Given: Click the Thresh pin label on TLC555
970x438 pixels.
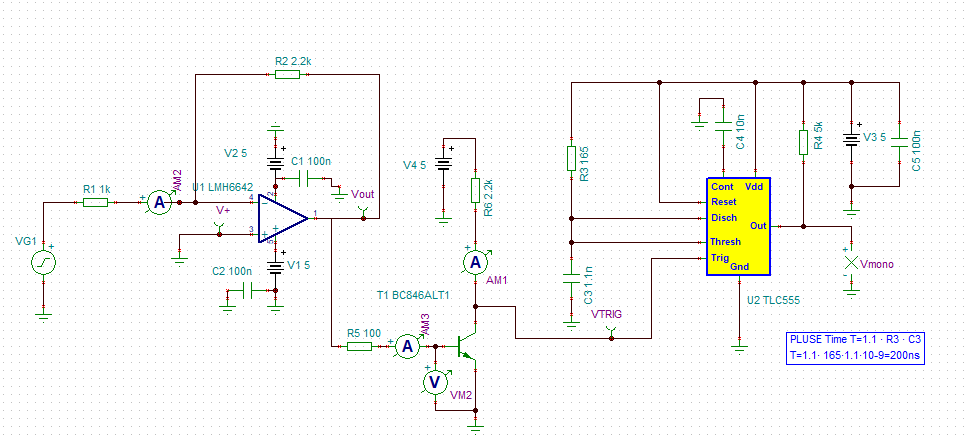Looking at the screenshot, I should pos(725,241).
